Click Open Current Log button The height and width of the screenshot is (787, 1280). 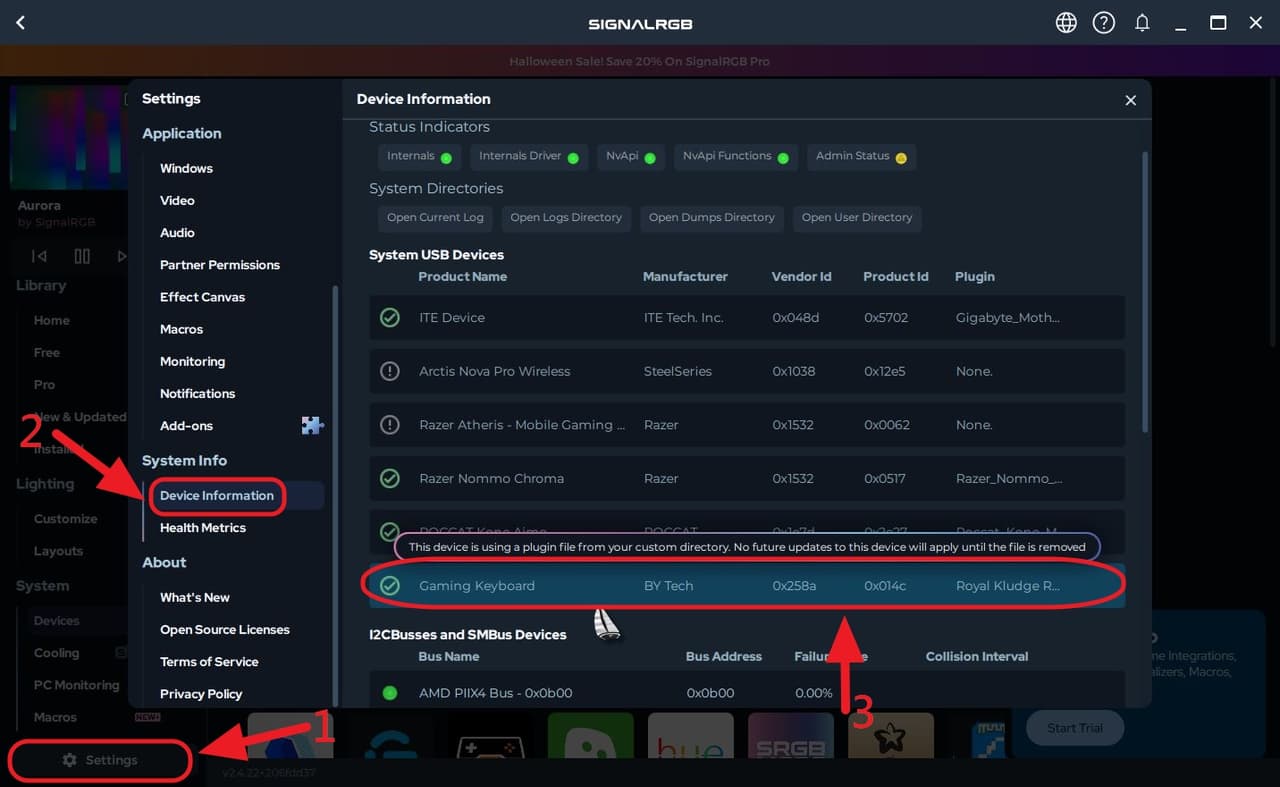pyautogui.click(x=435, y=218)
